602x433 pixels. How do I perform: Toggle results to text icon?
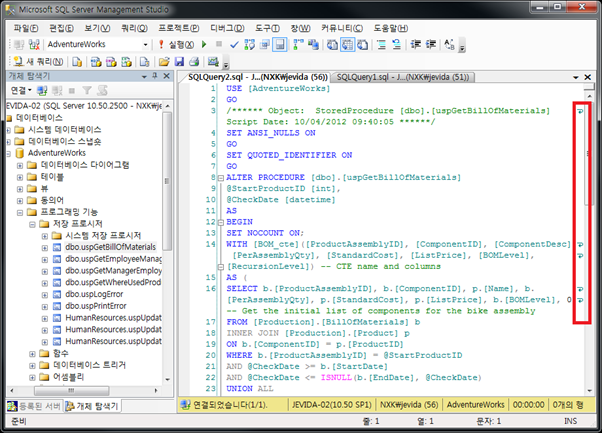pos(333,45)
